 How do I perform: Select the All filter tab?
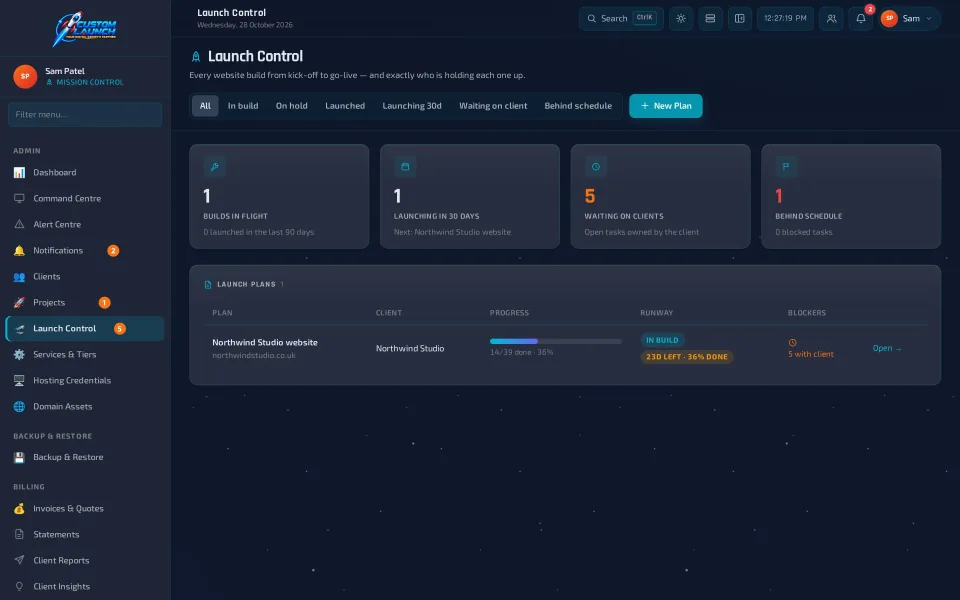pyautogui.click(x=205, y=106)
